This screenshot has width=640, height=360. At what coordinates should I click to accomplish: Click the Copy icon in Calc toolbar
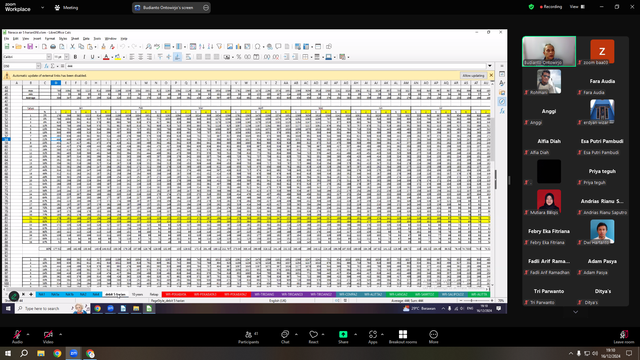tap(81, 47)
